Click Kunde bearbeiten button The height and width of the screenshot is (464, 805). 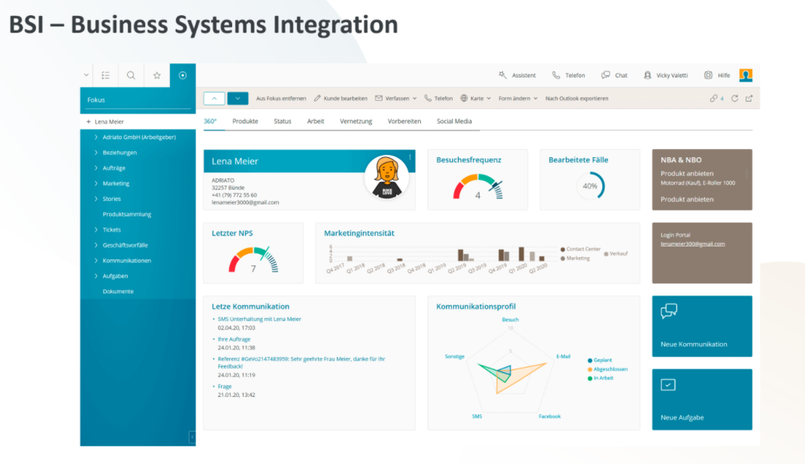[x=340, y=99]
